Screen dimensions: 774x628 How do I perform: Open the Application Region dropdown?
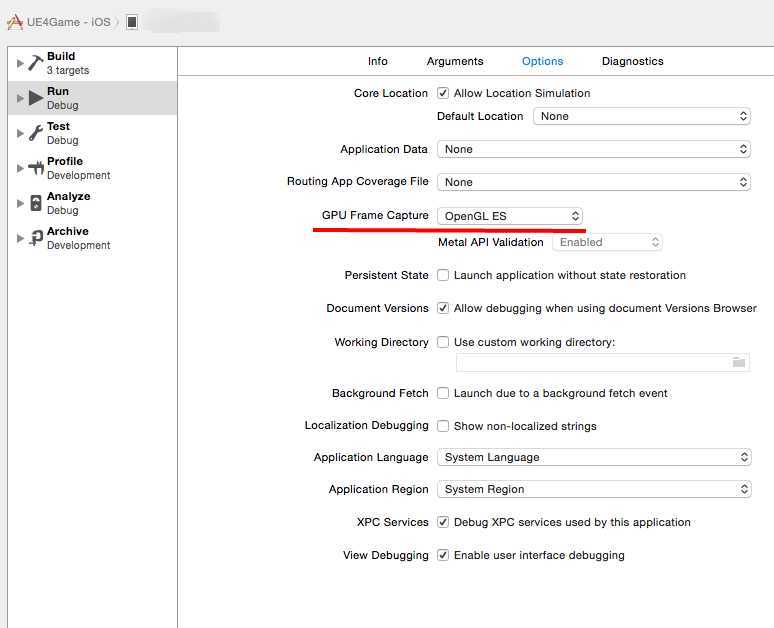tap(594, 489)
